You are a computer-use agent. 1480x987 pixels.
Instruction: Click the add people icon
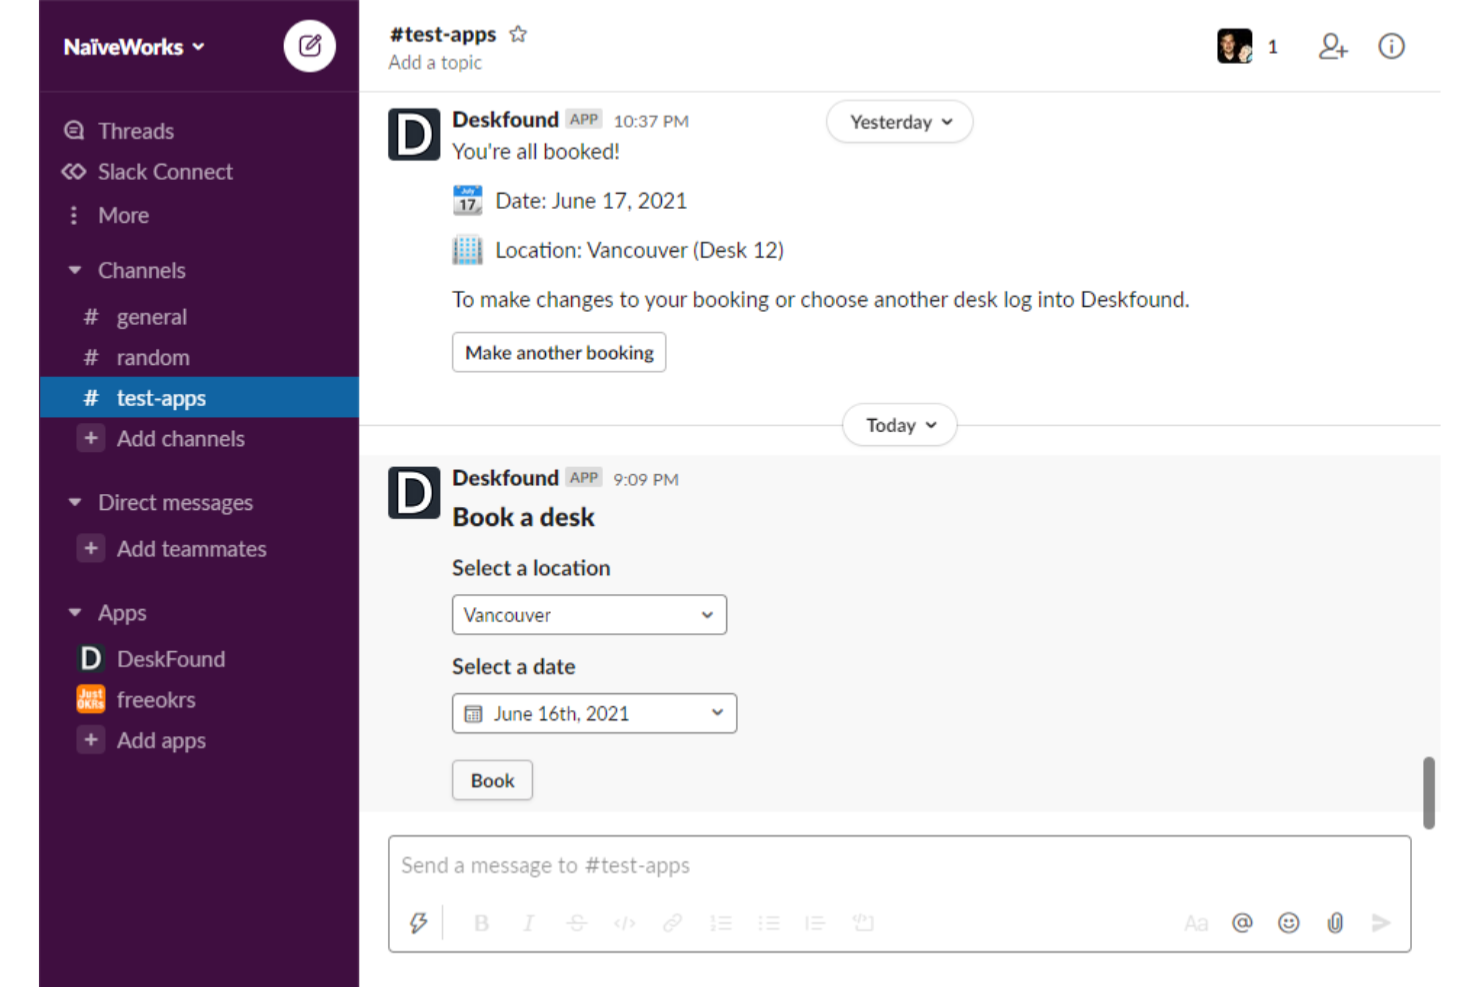(1333, 46)
